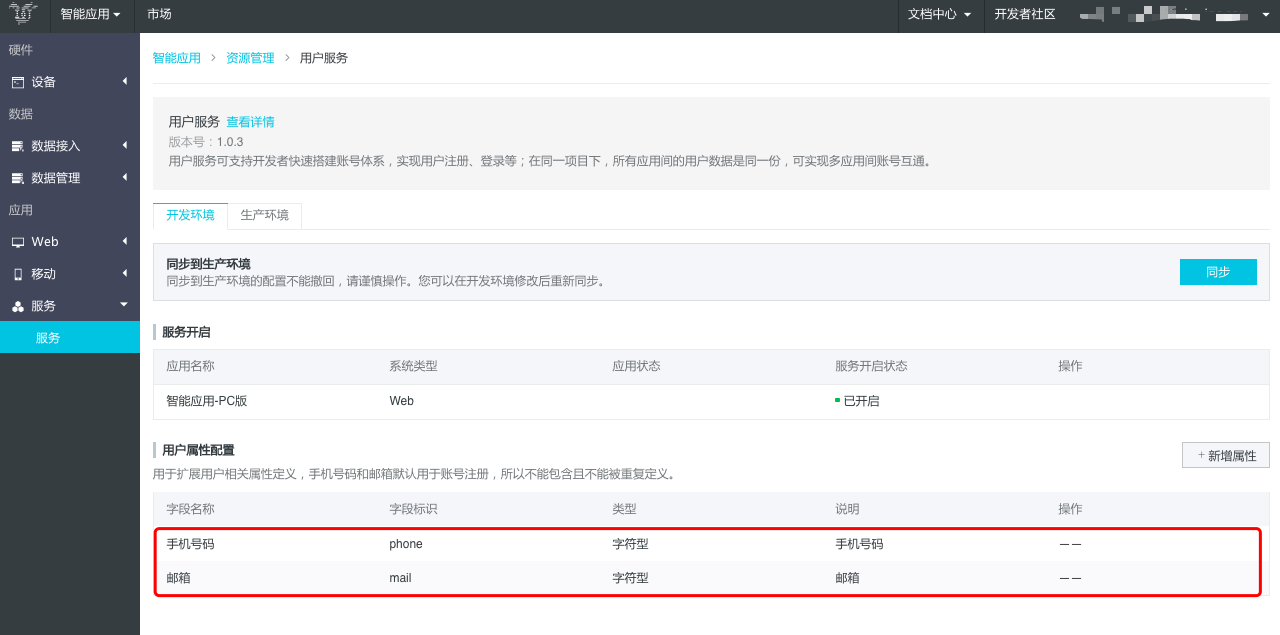
Task: Click the 字符型 type in mail row
Action: point(630,578)
